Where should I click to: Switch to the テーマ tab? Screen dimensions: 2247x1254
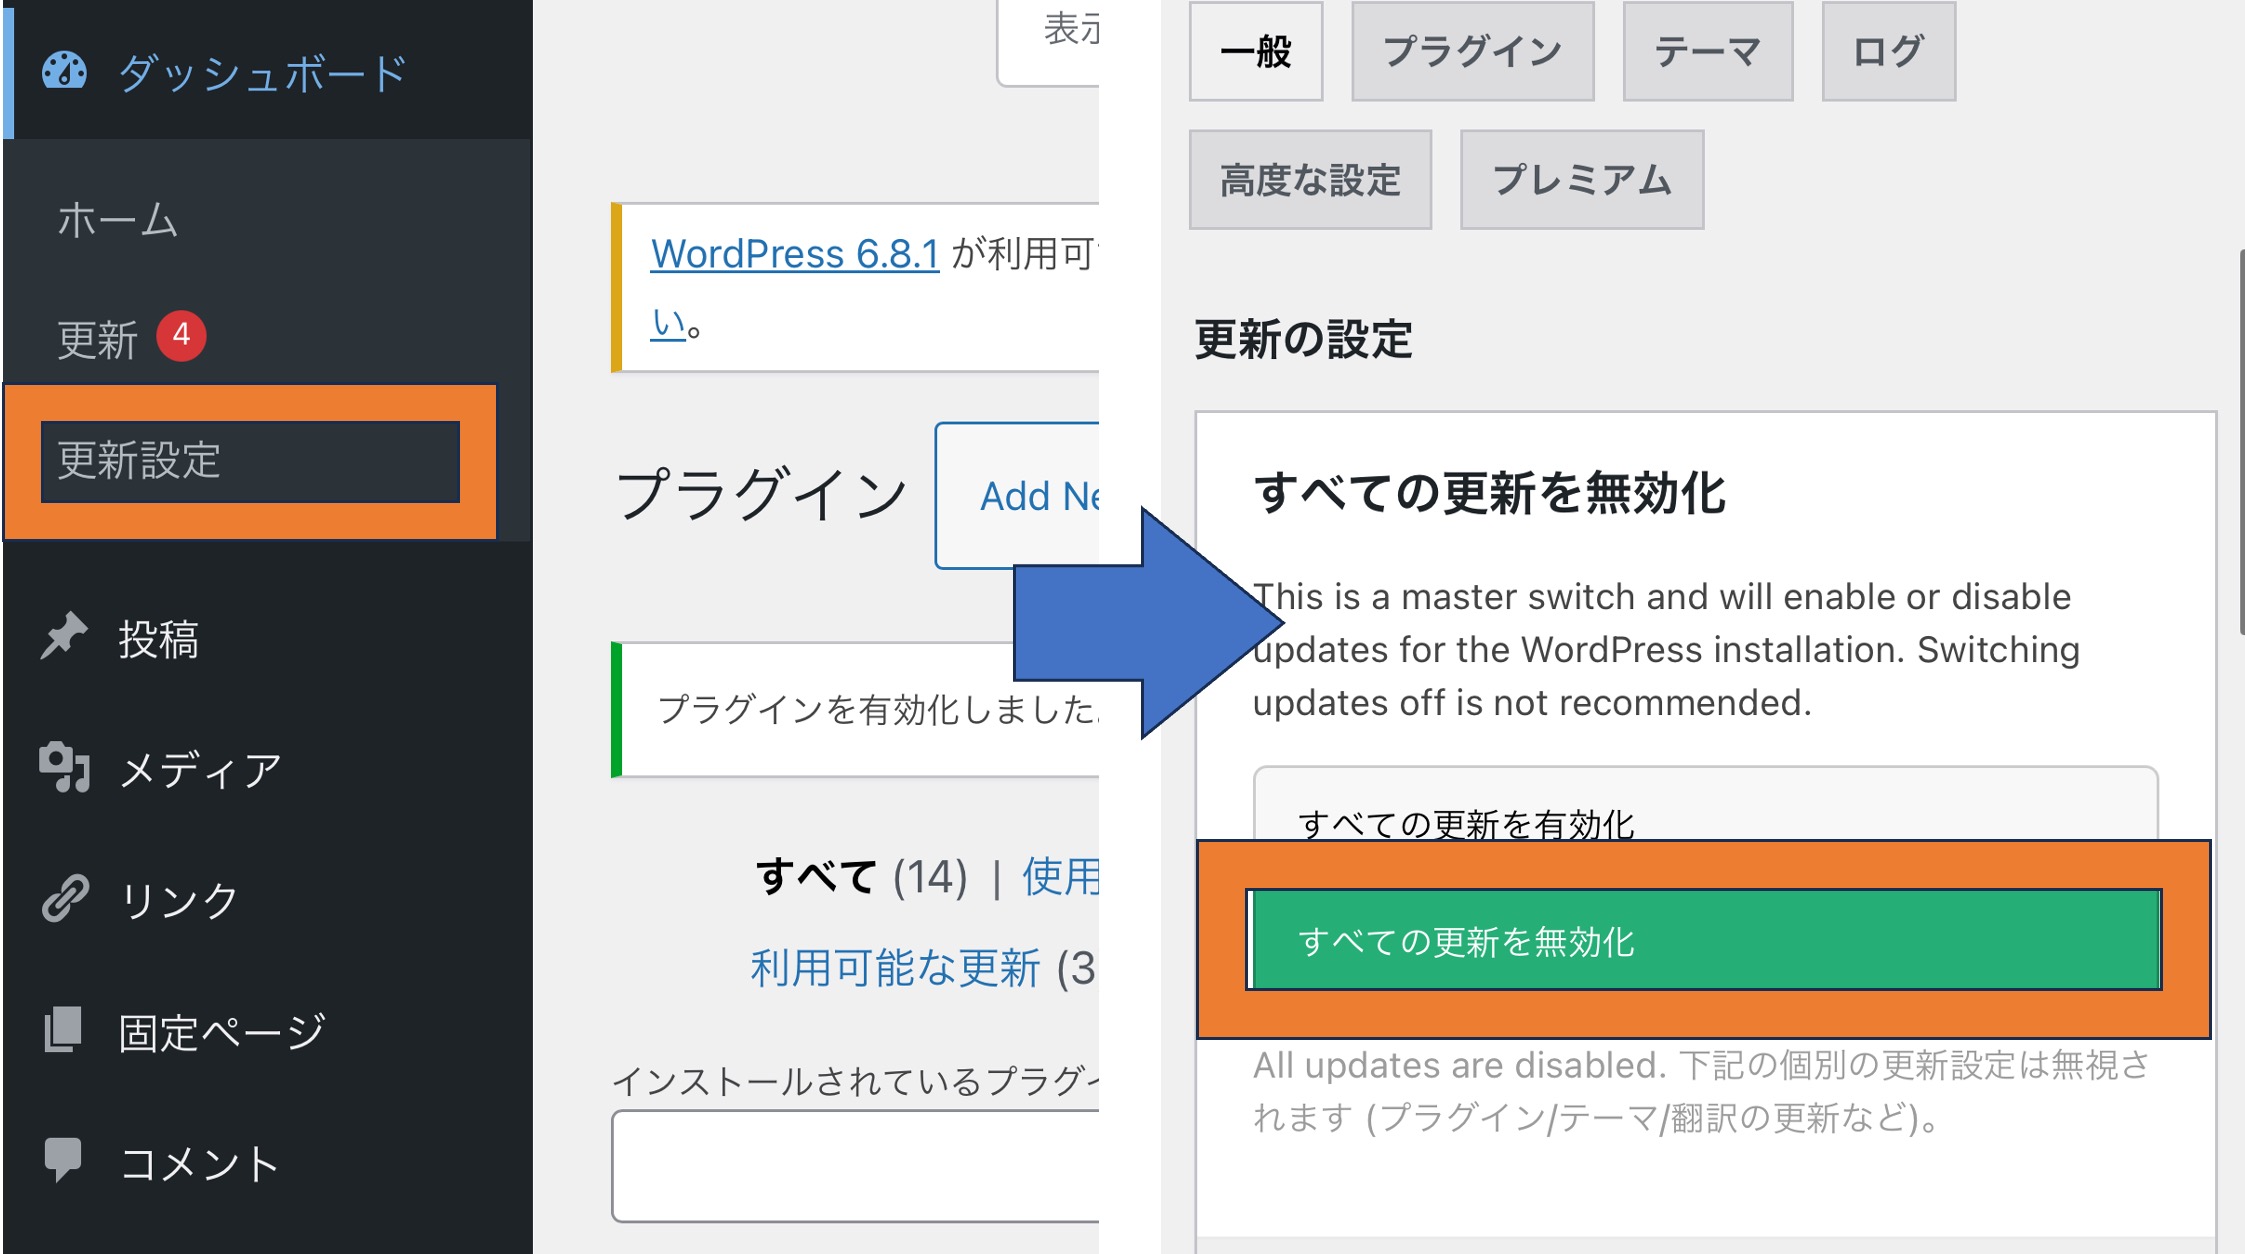pos(1708,52)
